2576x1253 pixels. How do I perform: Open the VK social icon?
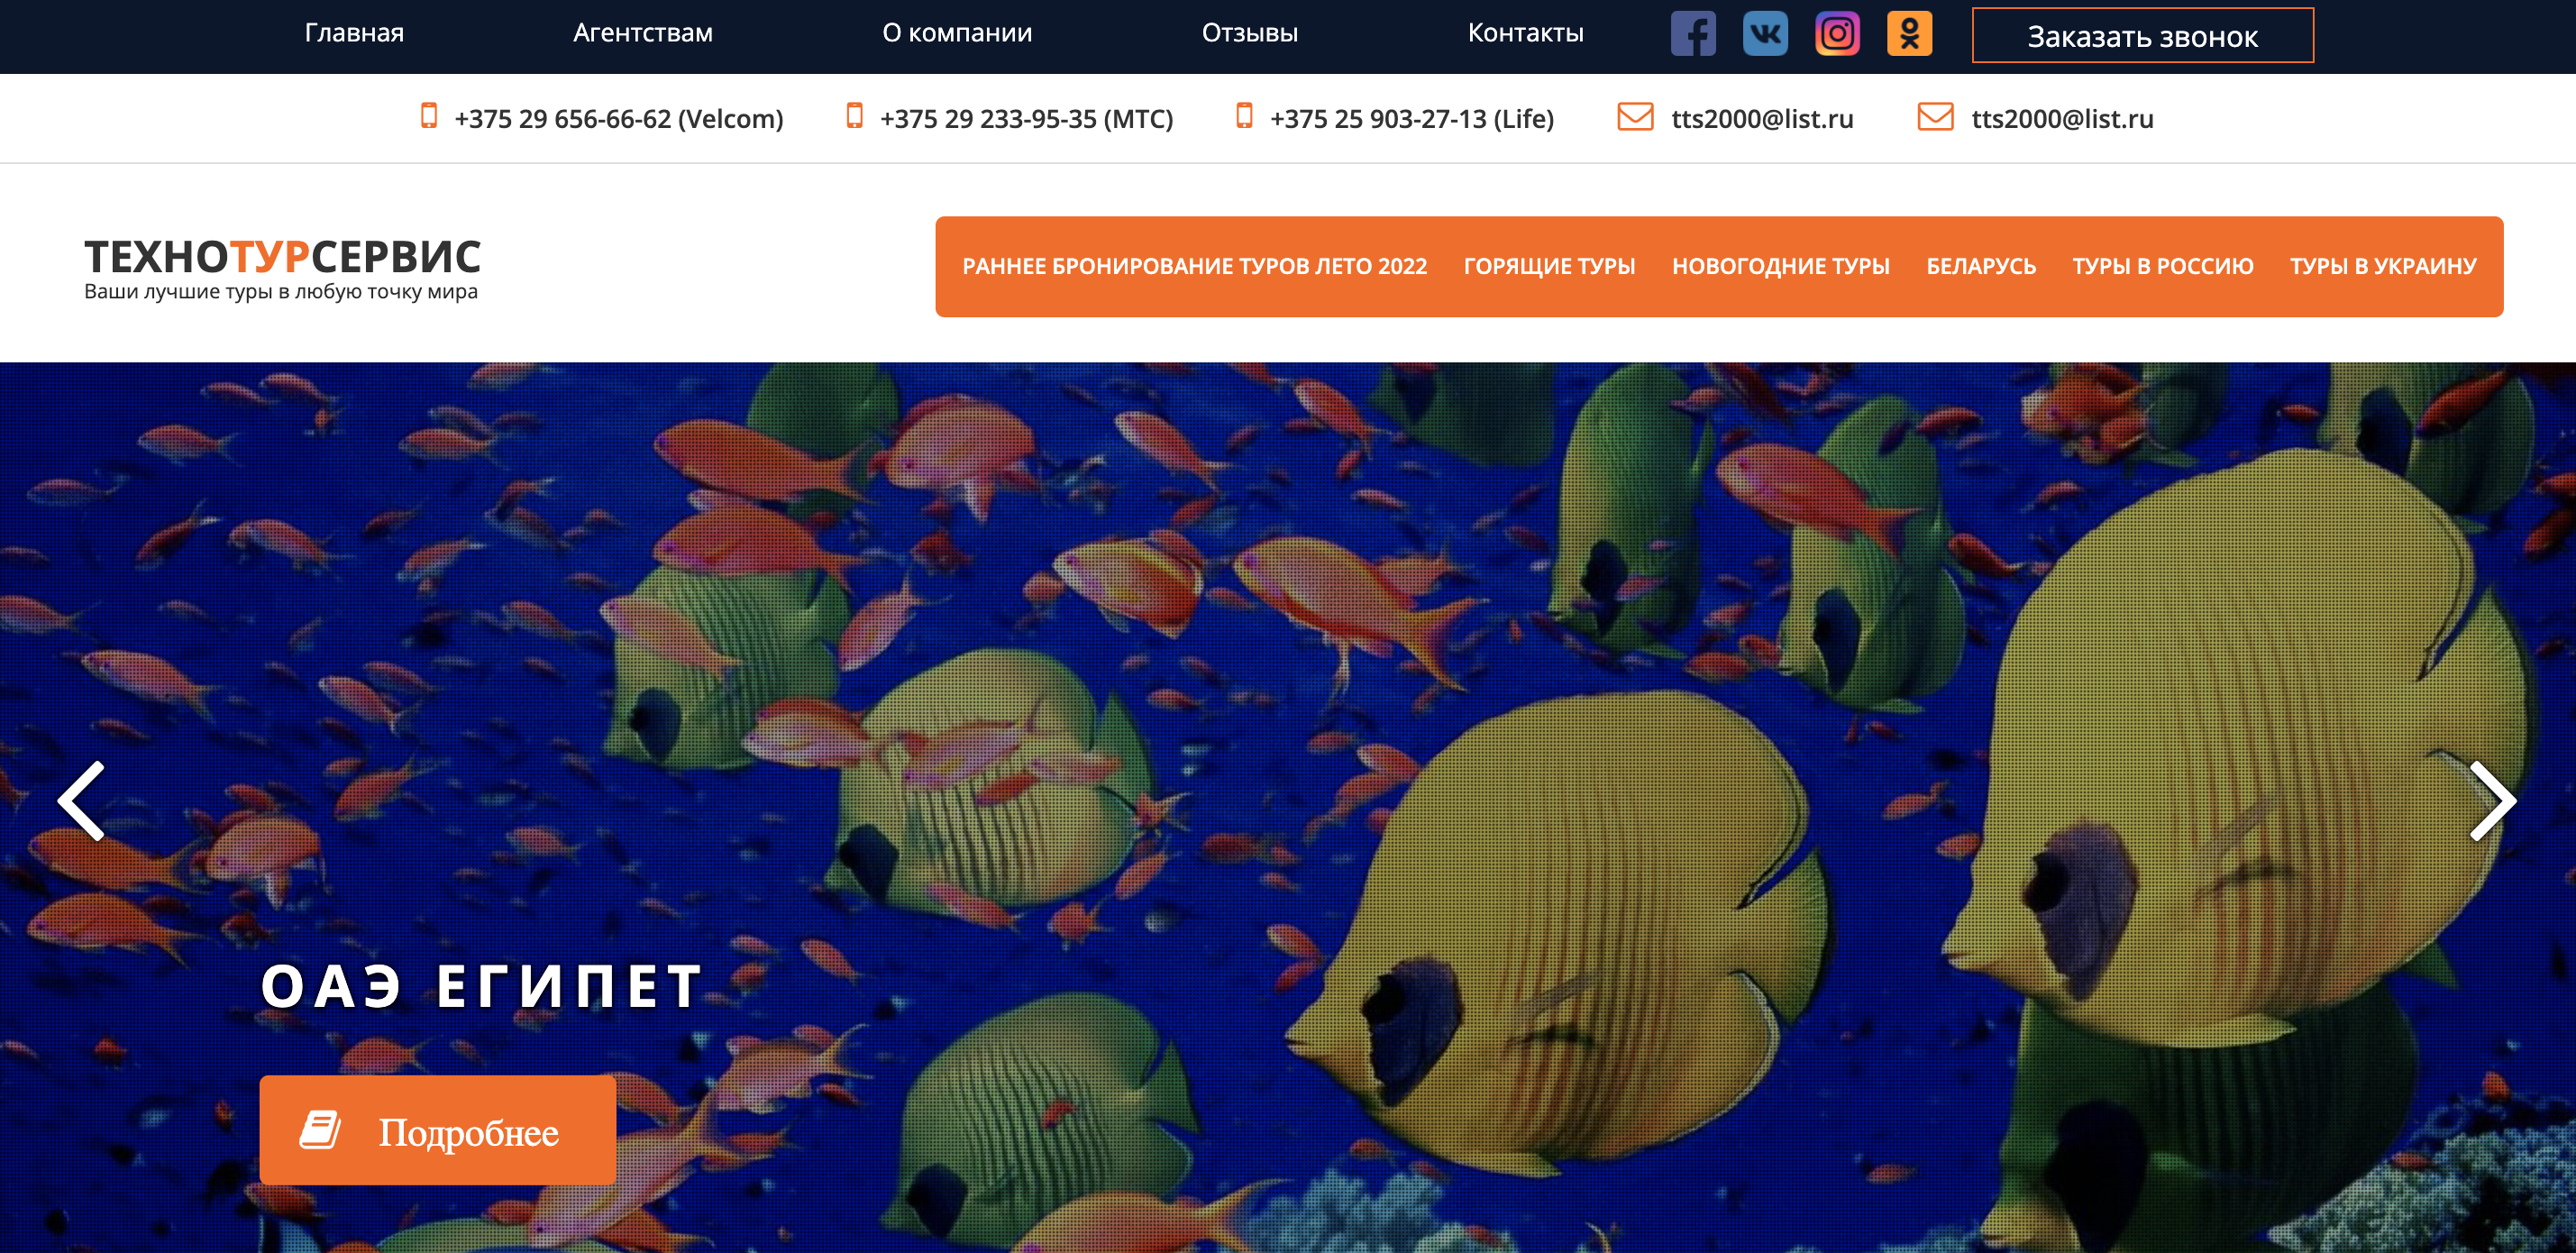(x=1765, y=34)
